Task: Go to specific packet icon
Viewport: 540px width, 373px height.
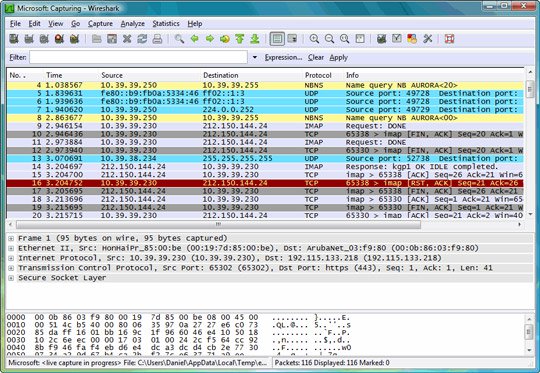Action: point(225,39)
